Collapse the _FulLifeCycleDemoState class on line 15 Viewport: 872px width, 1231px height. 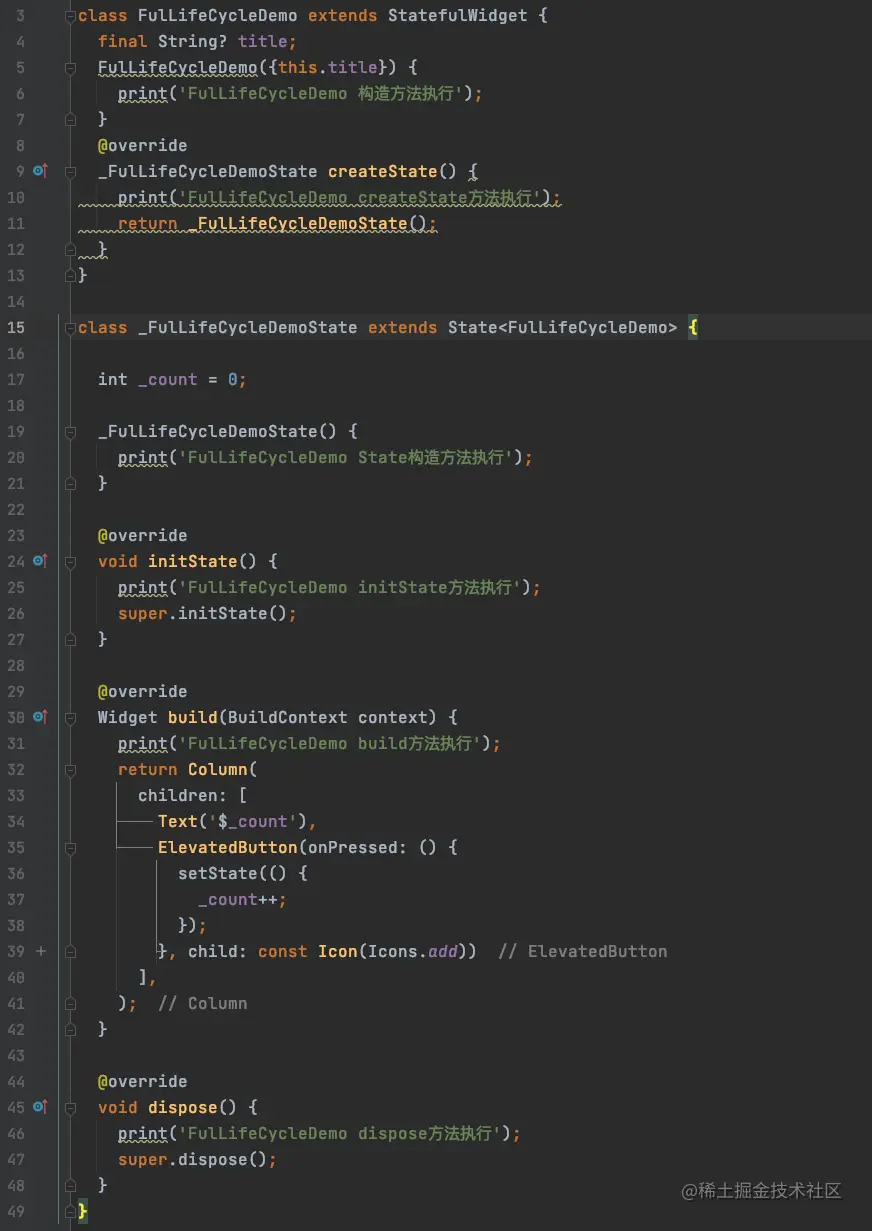(x=70, y=327)
